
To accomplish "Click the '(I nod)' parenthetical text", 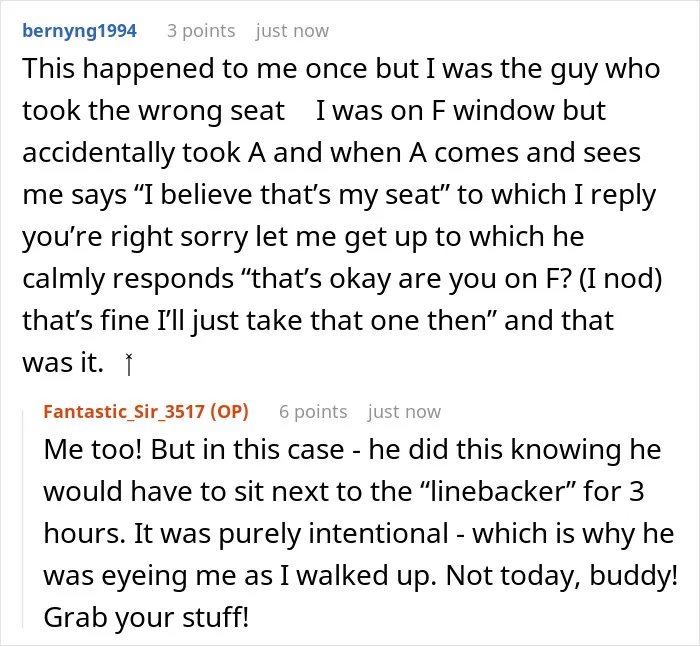I will 621,279.
